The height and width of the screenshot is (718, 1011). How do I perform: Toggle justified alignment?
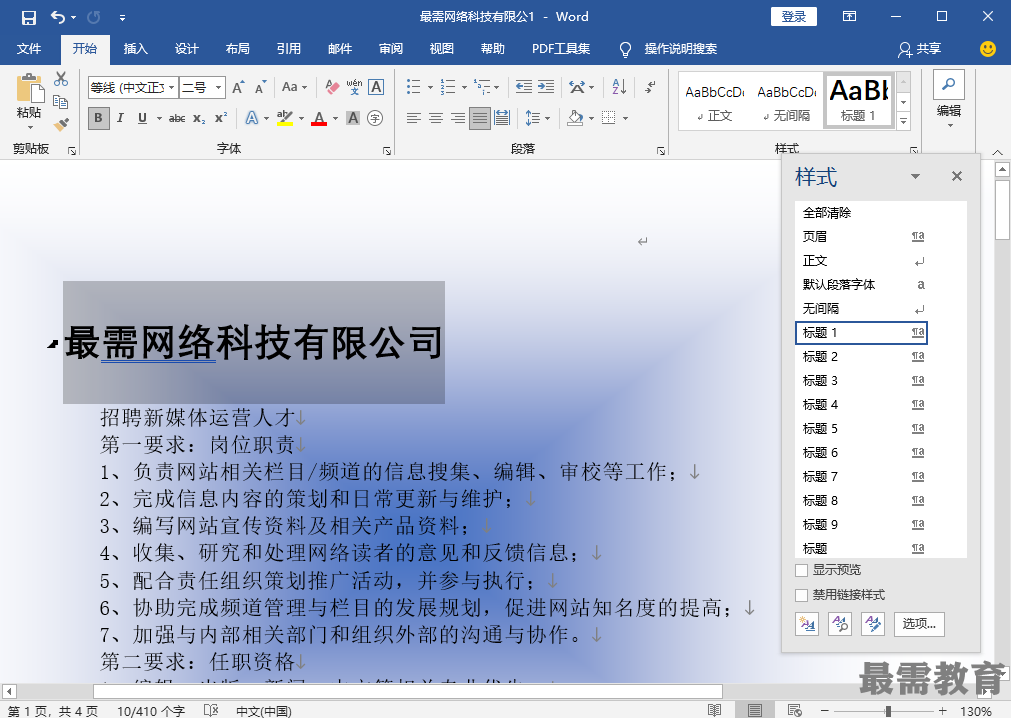point(480,118)
